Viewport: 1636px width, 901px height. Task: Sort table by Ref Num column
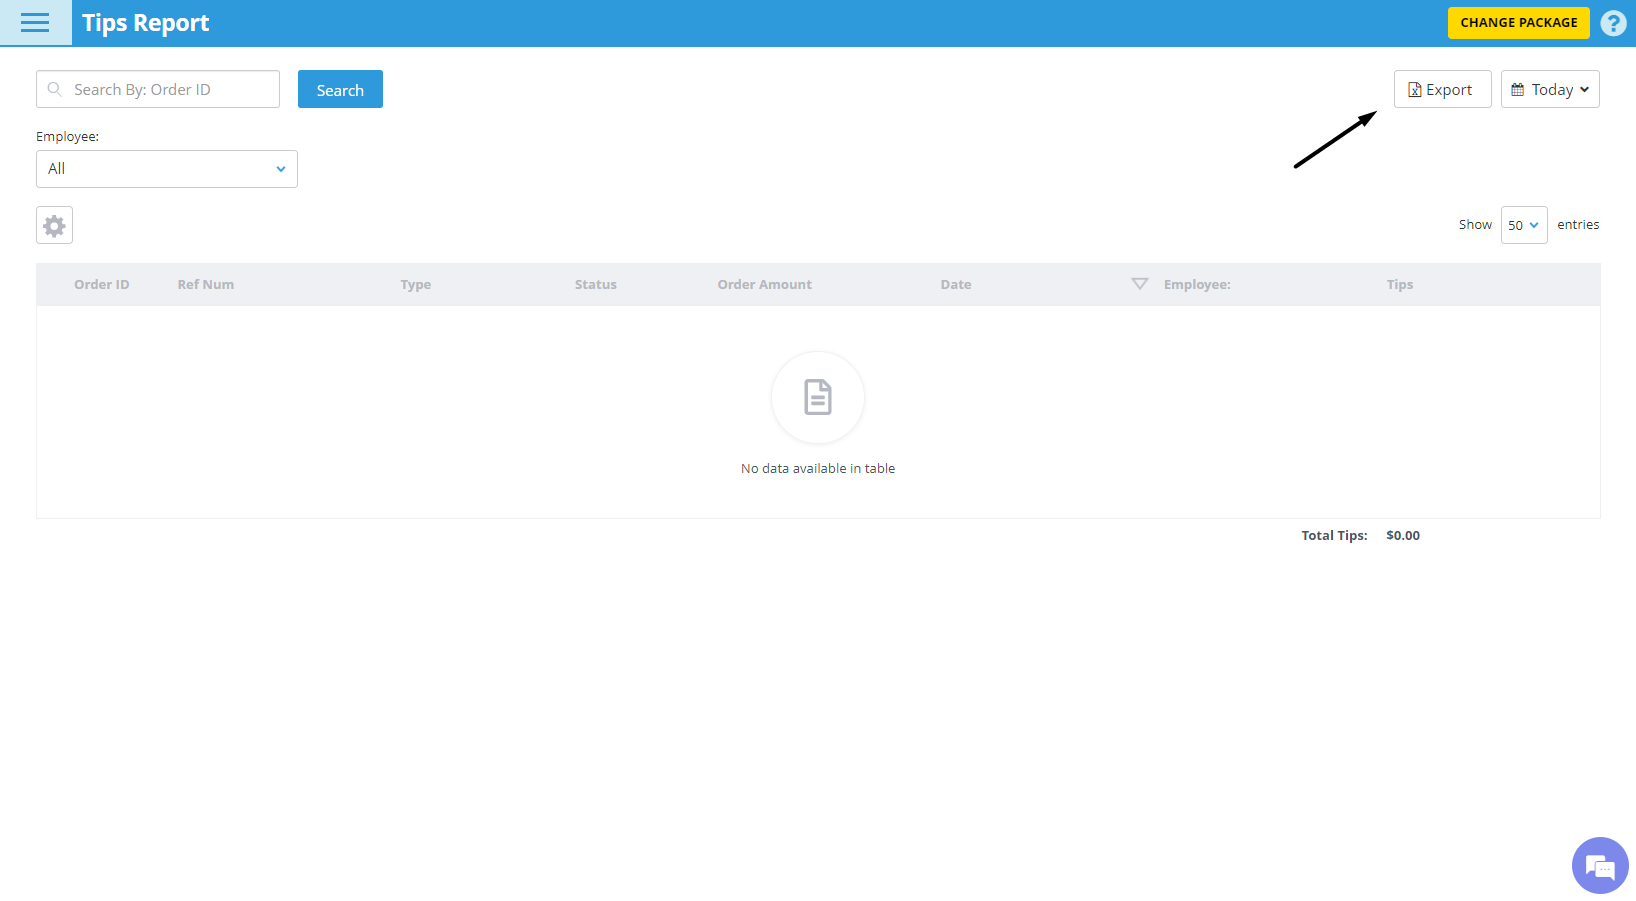coord(206,285)
